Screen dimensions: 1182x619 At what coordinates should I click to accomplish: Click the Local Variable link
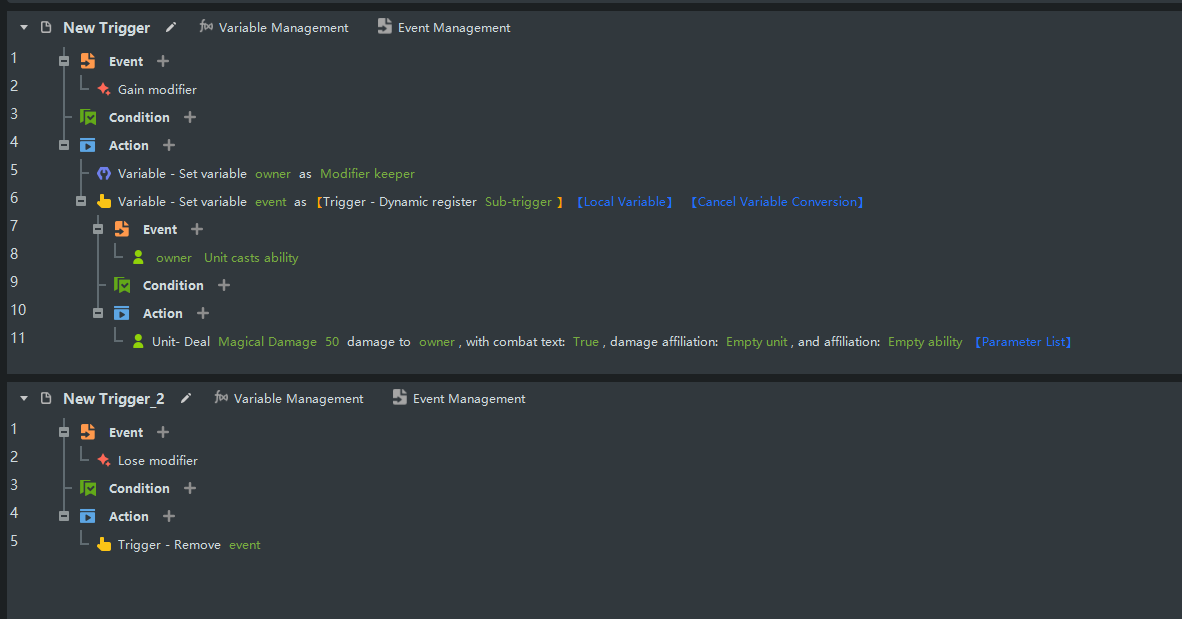625,202
